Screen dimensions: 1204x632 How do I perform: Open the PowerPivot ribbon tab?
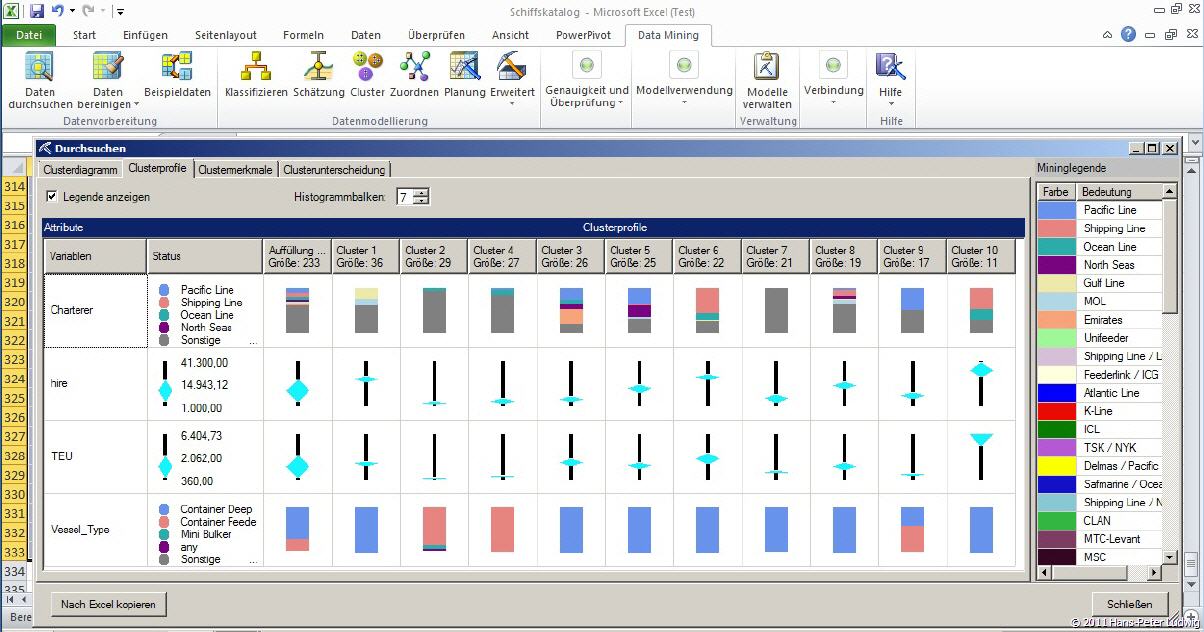pos(584,35)
